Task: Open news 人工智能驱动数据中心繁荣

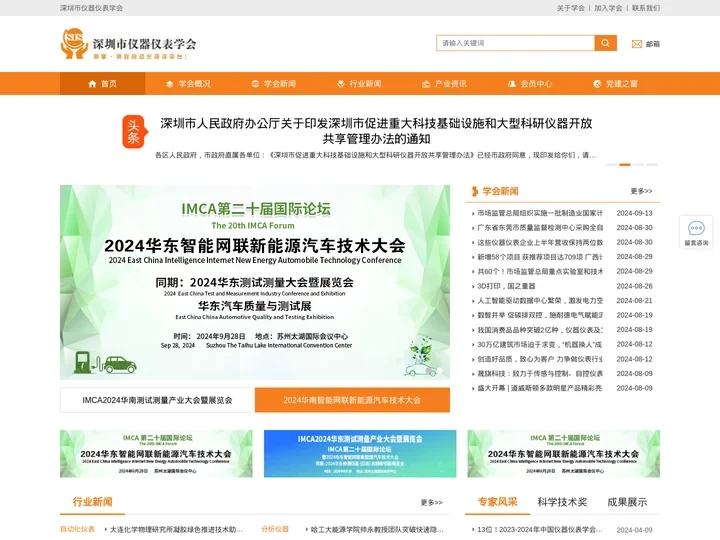Action: click(540, 301)
